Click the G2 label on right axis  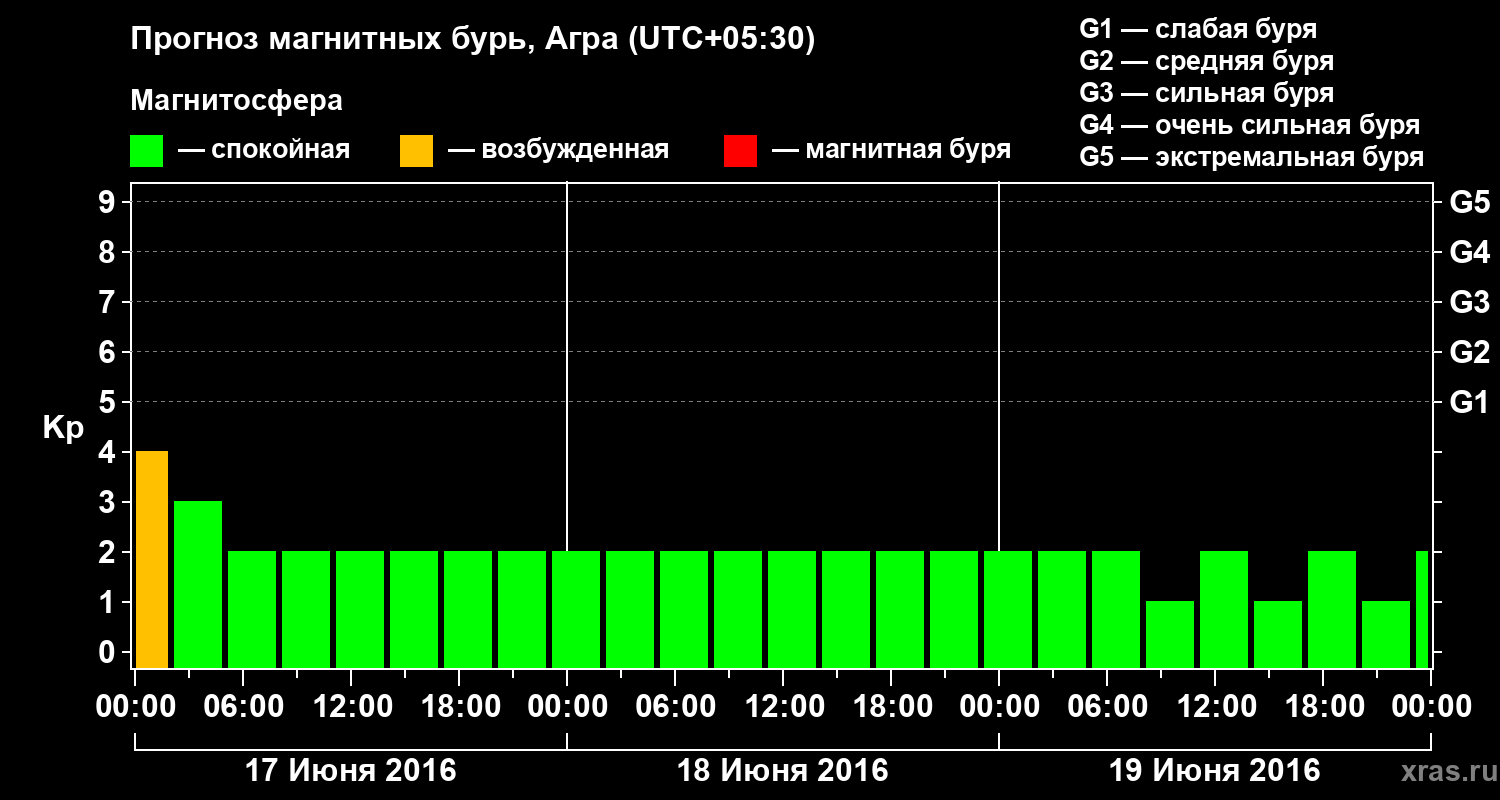[1469, 352]
